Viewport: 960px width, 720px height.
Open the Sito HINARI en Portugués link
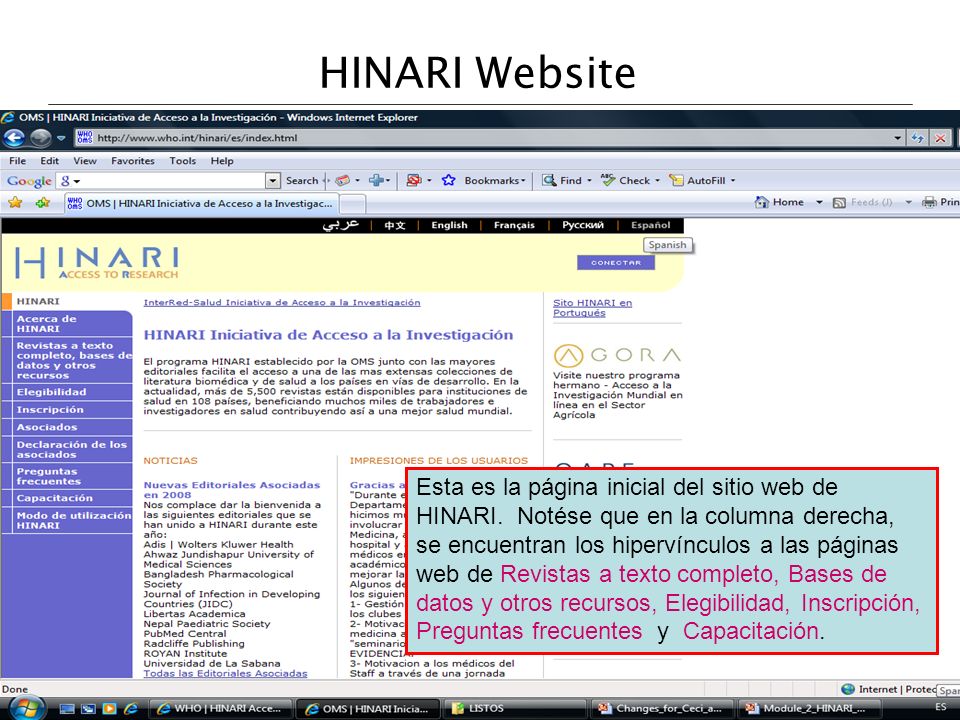pos(593,308)
